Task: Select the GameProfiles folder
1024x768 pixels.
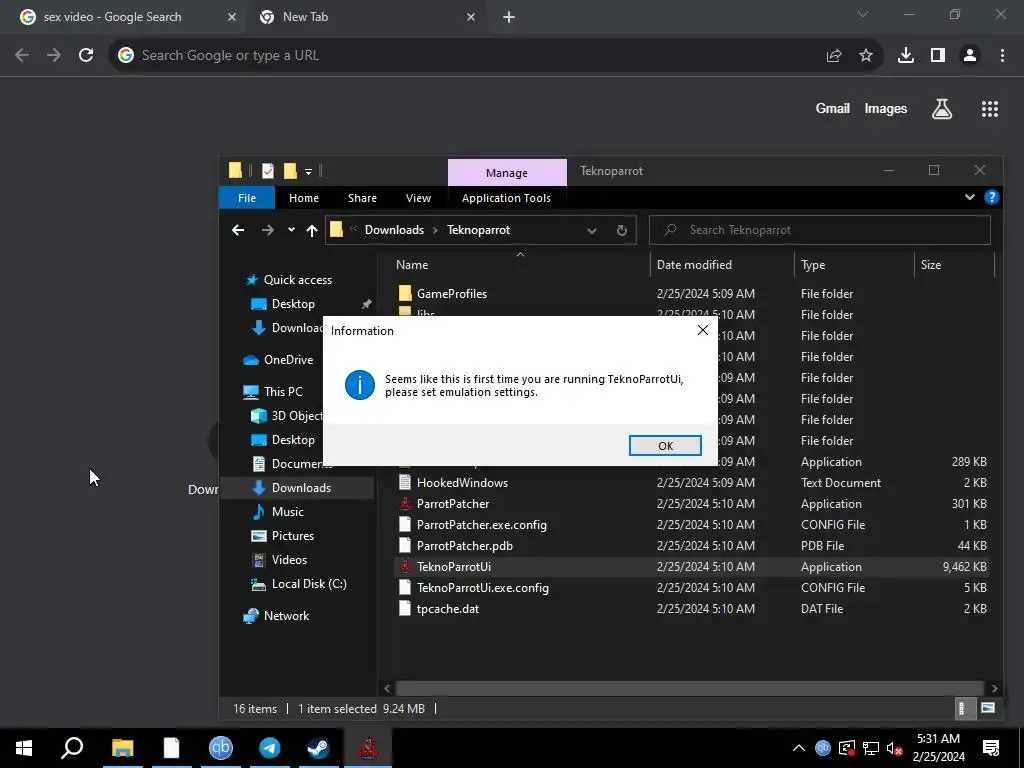Action: [452, 294]
